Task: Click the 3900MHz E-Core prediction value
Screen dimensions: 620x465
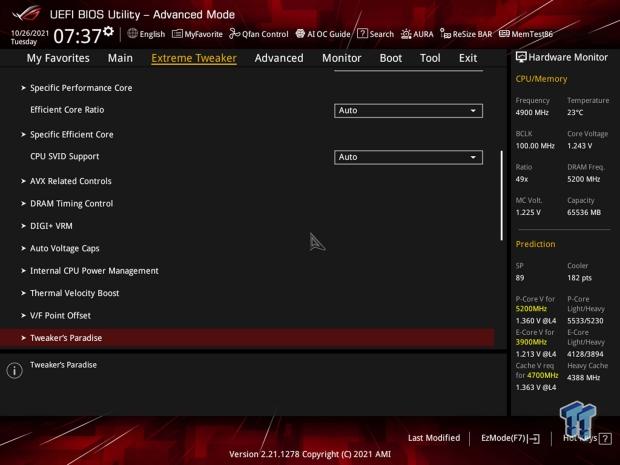Action: click(531, 342)
